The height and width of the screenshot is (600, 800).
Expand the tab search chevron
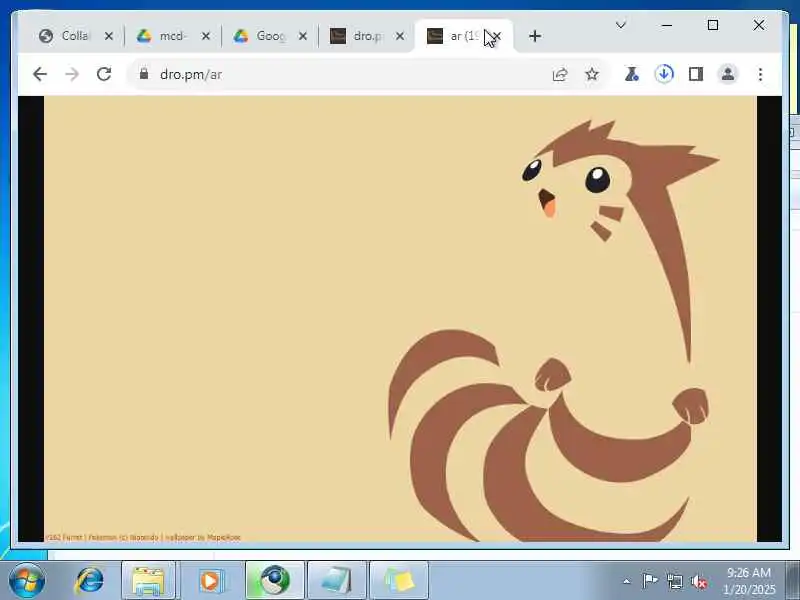620,25
